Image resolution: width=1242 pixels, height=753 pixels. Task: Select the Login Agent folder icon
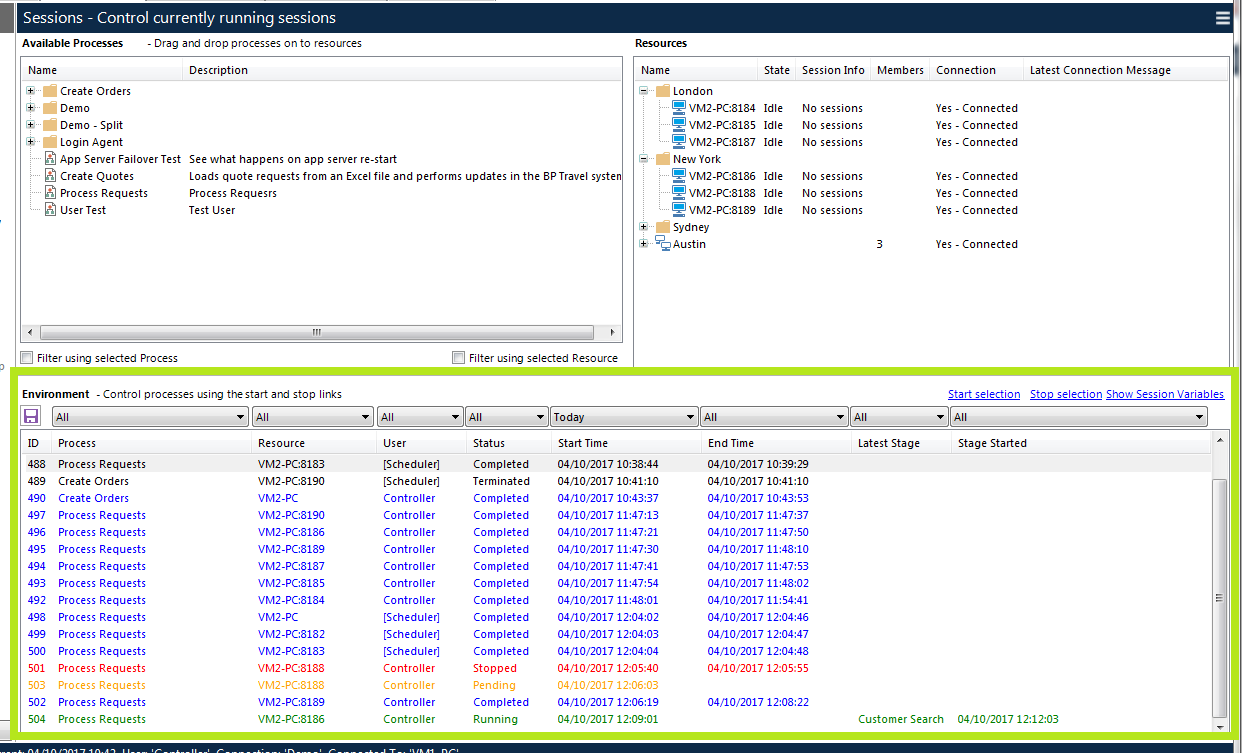[x=50, y=142]
